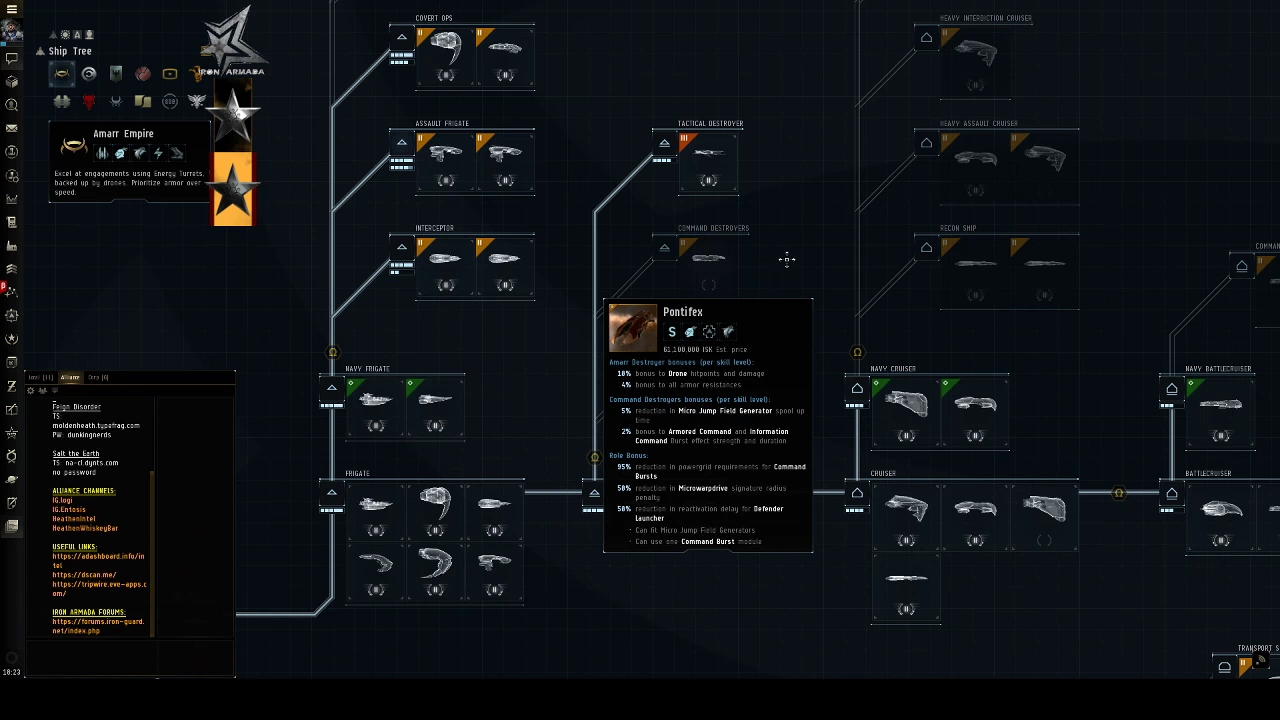Click the Pontifex ship image in tooltip
Image resolution: width=1280 pixels, height=720 pixels.
coord(633,328)
